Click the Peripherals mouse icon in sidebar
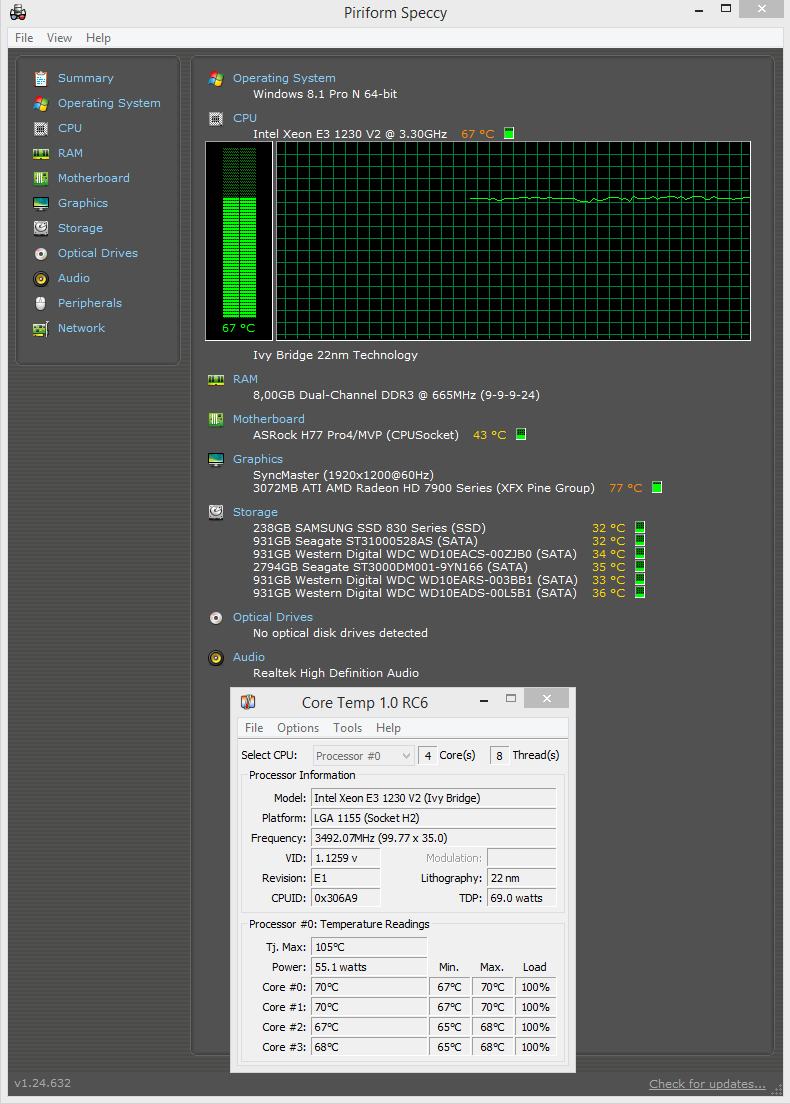790x1104 pixels. [x=41, y=303]
